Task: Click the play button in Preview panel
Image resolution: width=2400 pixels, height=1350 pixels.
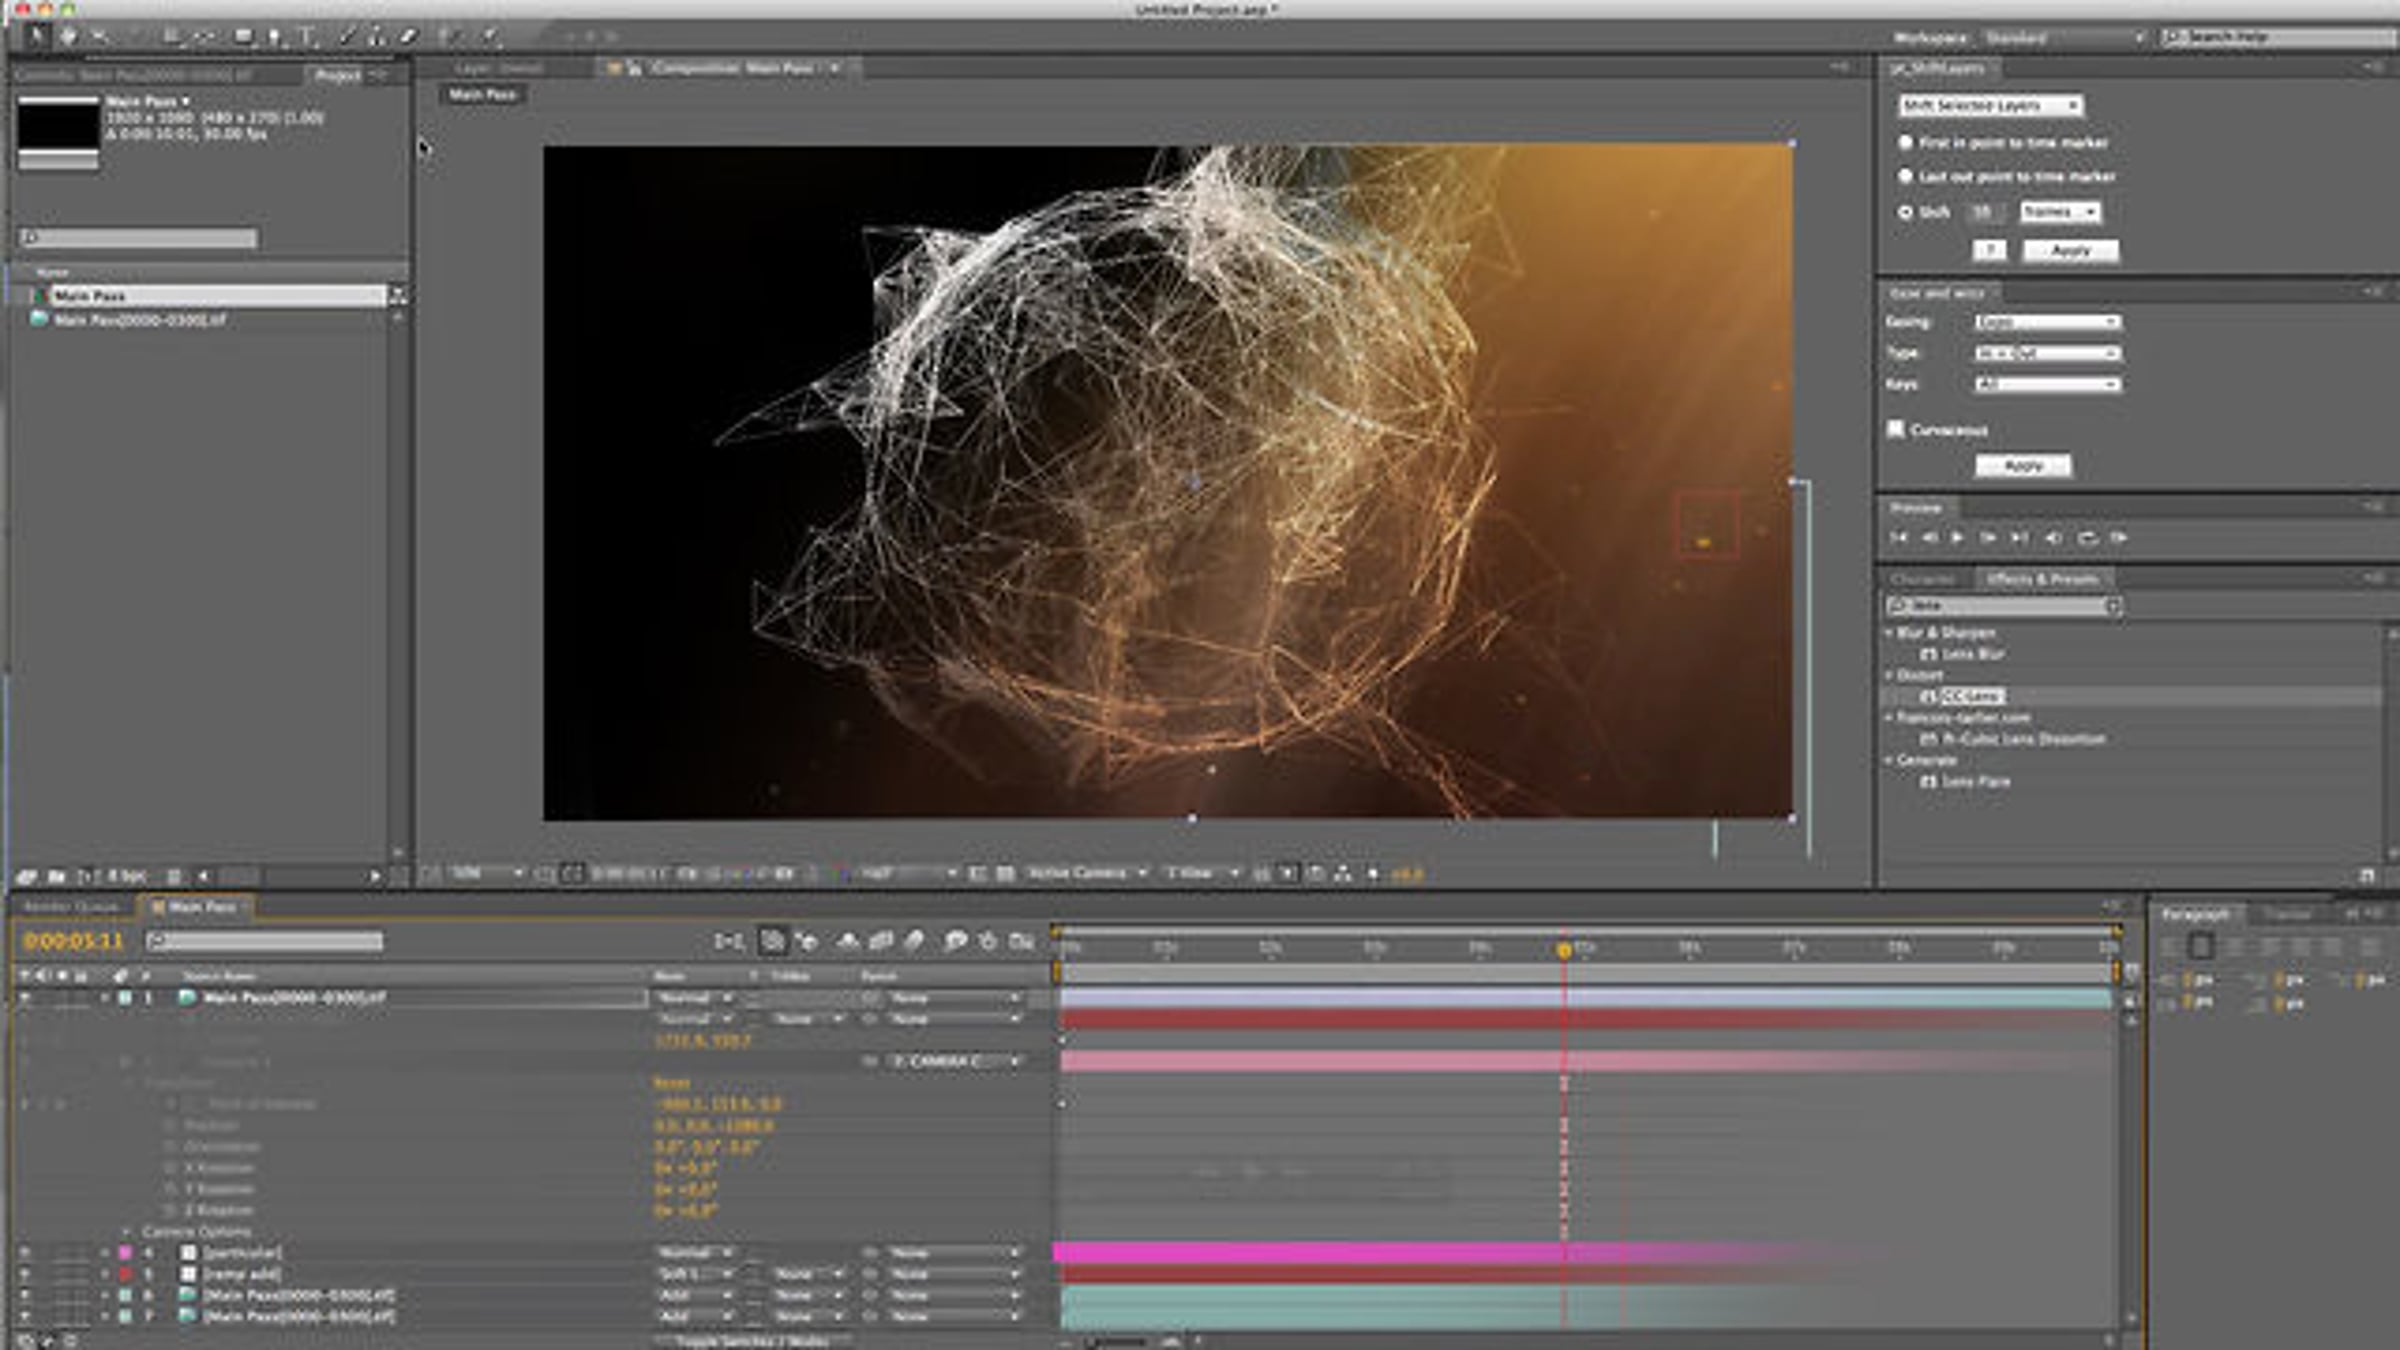Action: [1957, 538]
